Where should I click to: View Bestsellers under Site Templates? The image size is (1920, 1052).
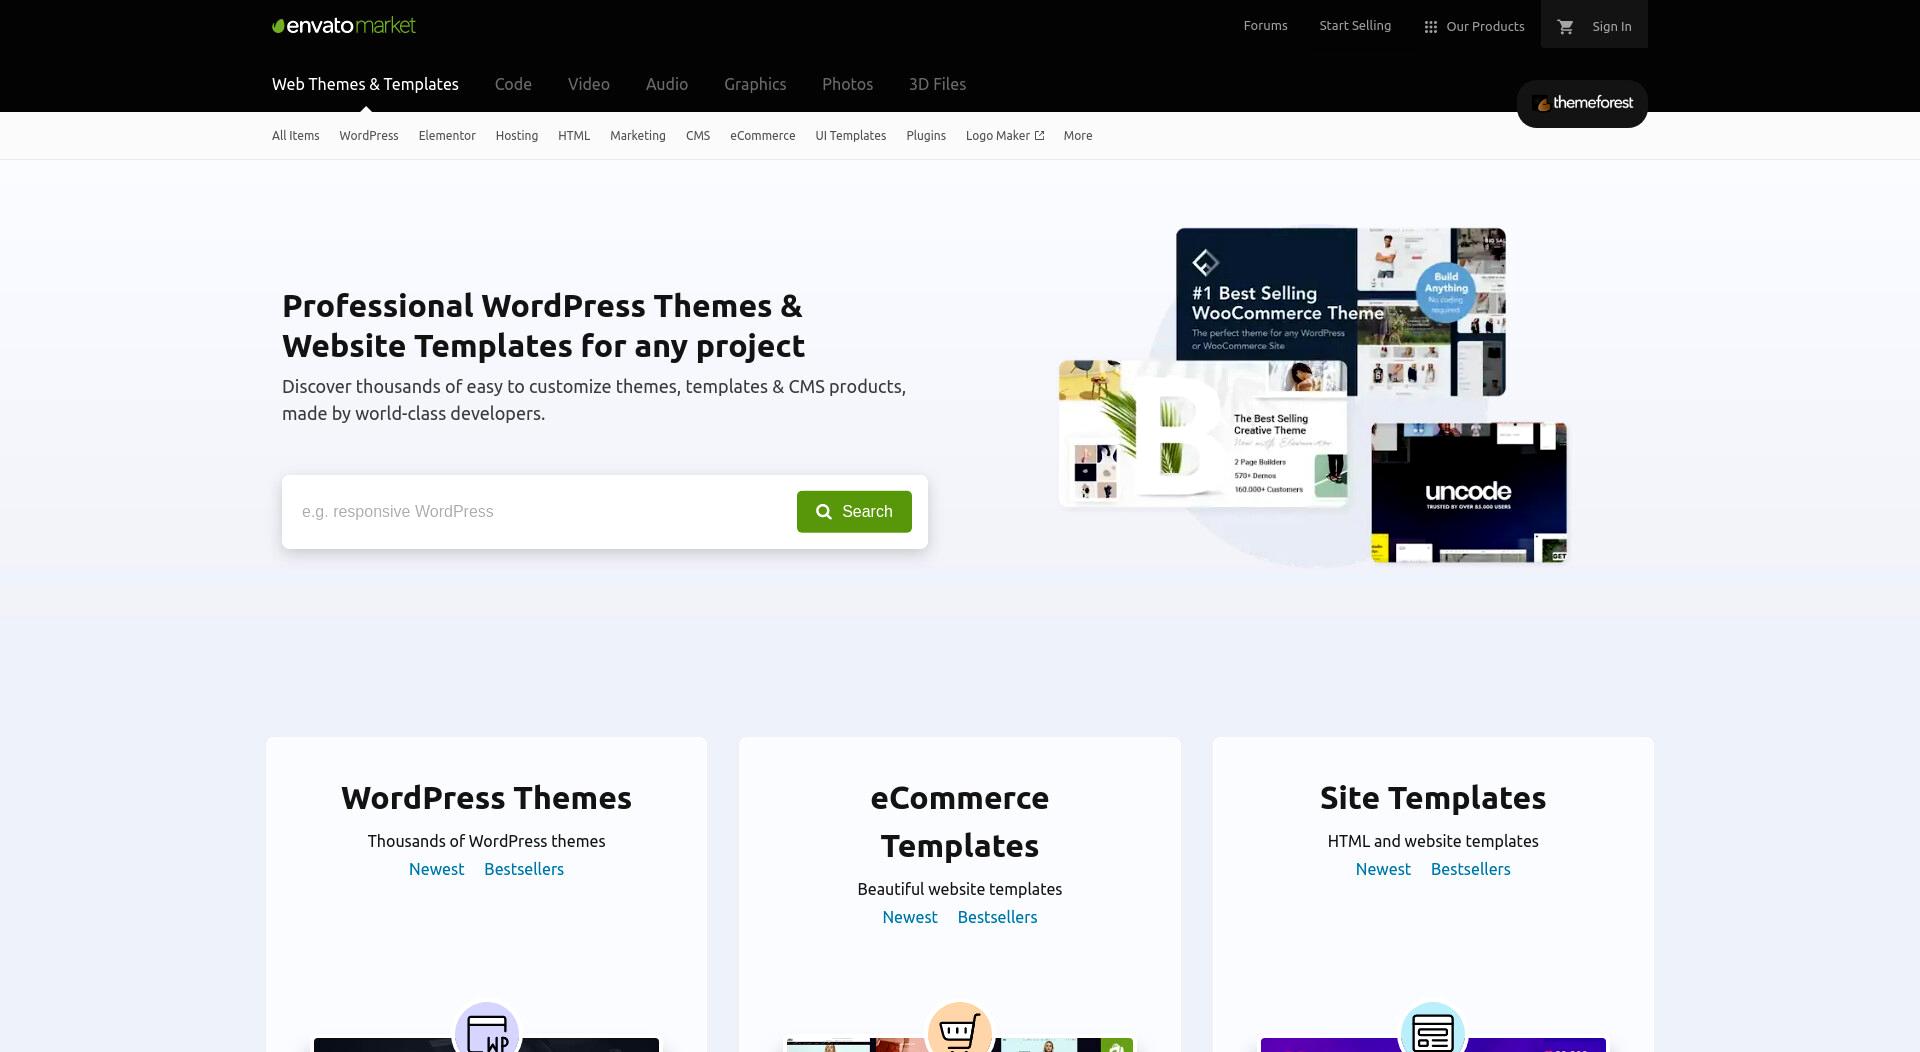[1470, 869]
